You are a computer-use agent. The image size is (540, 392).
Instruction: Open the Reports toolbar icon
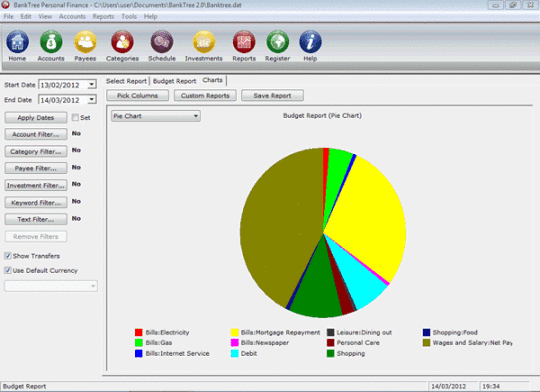pyautogui.click(x=244, y=41)
